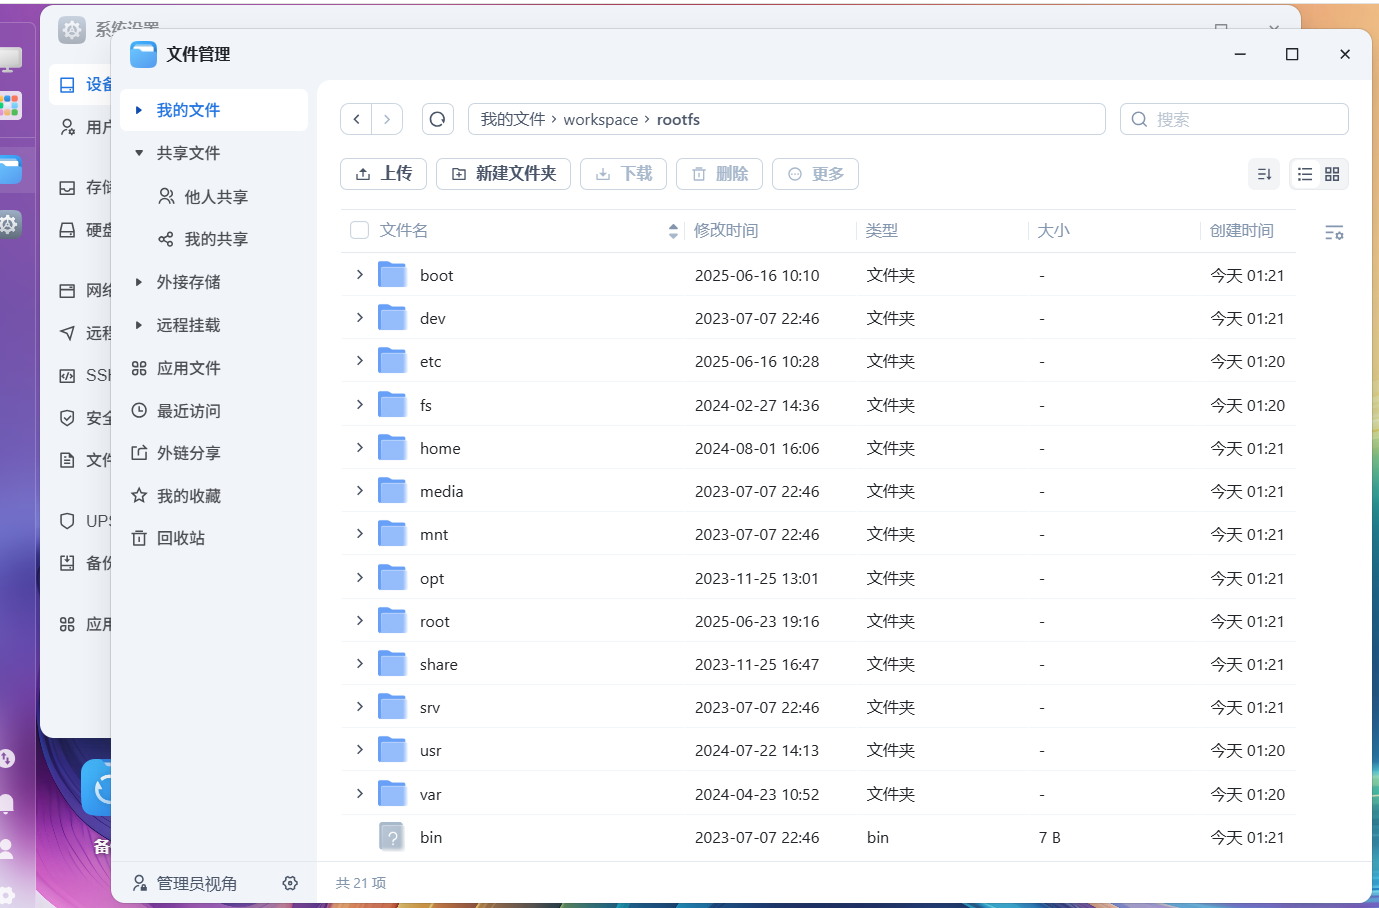Open 外链分享 in the sidebar
The image size is (1379, 908).
click(x=189, y=453)
